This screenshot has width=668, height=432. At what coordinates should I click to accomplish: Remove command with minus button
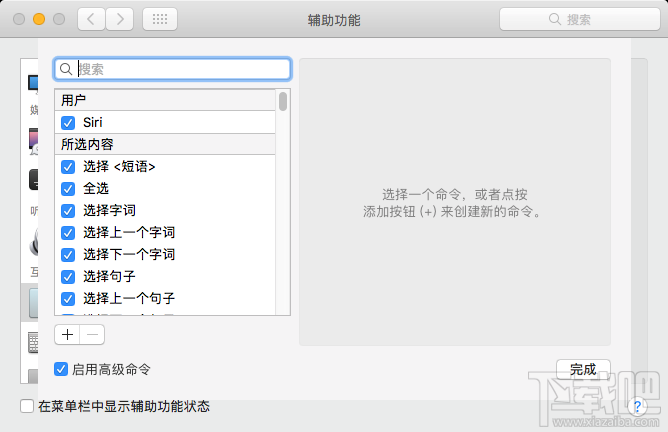tap(92, 334)
